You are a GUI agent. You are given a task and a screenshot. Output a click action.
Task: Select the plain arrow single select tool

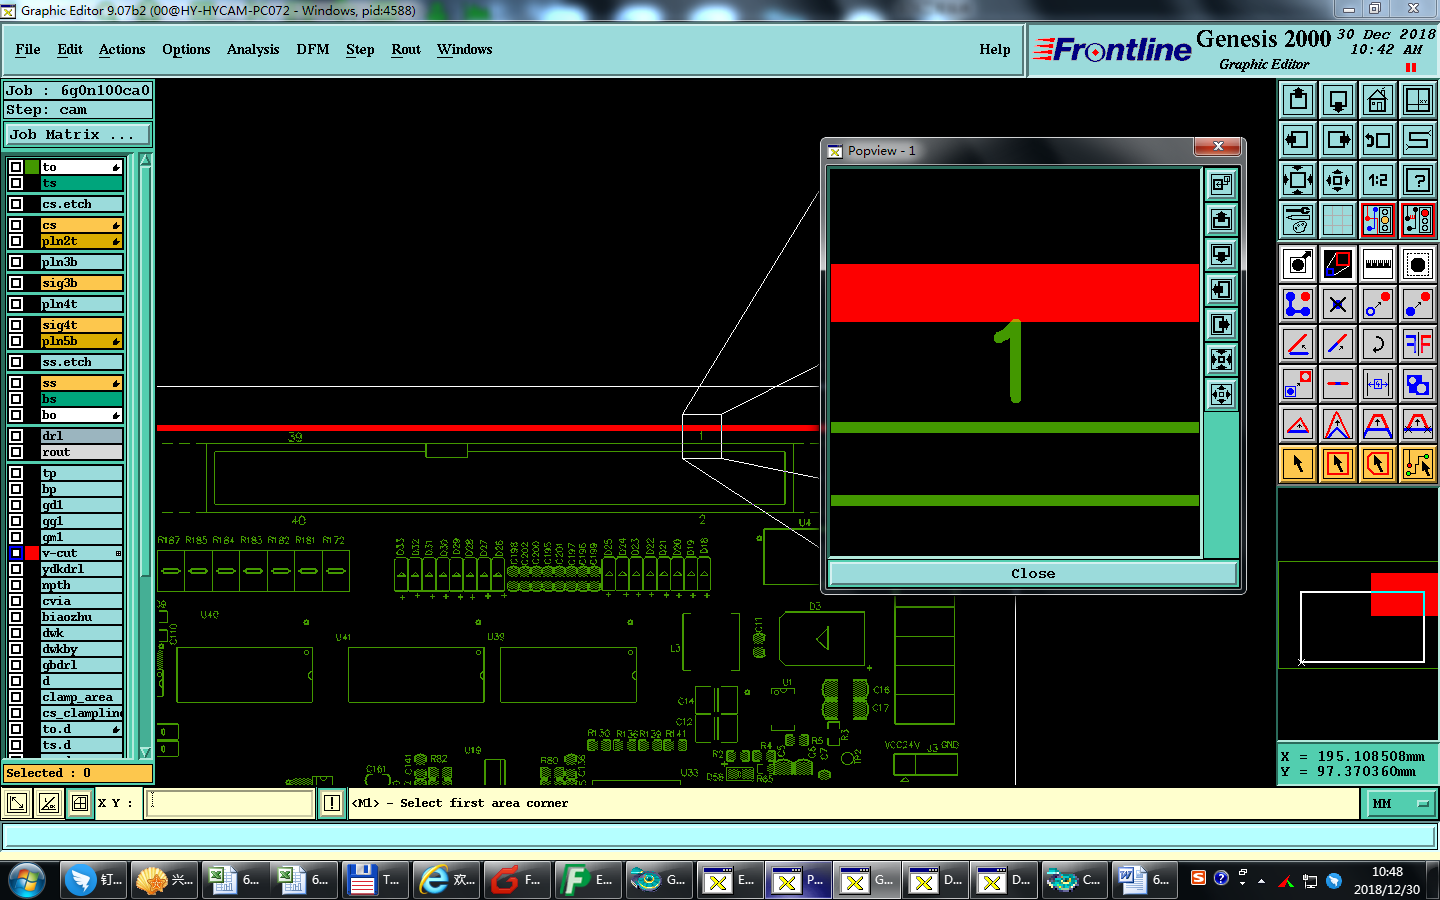pyautogui.click(x=1298, y=464)
